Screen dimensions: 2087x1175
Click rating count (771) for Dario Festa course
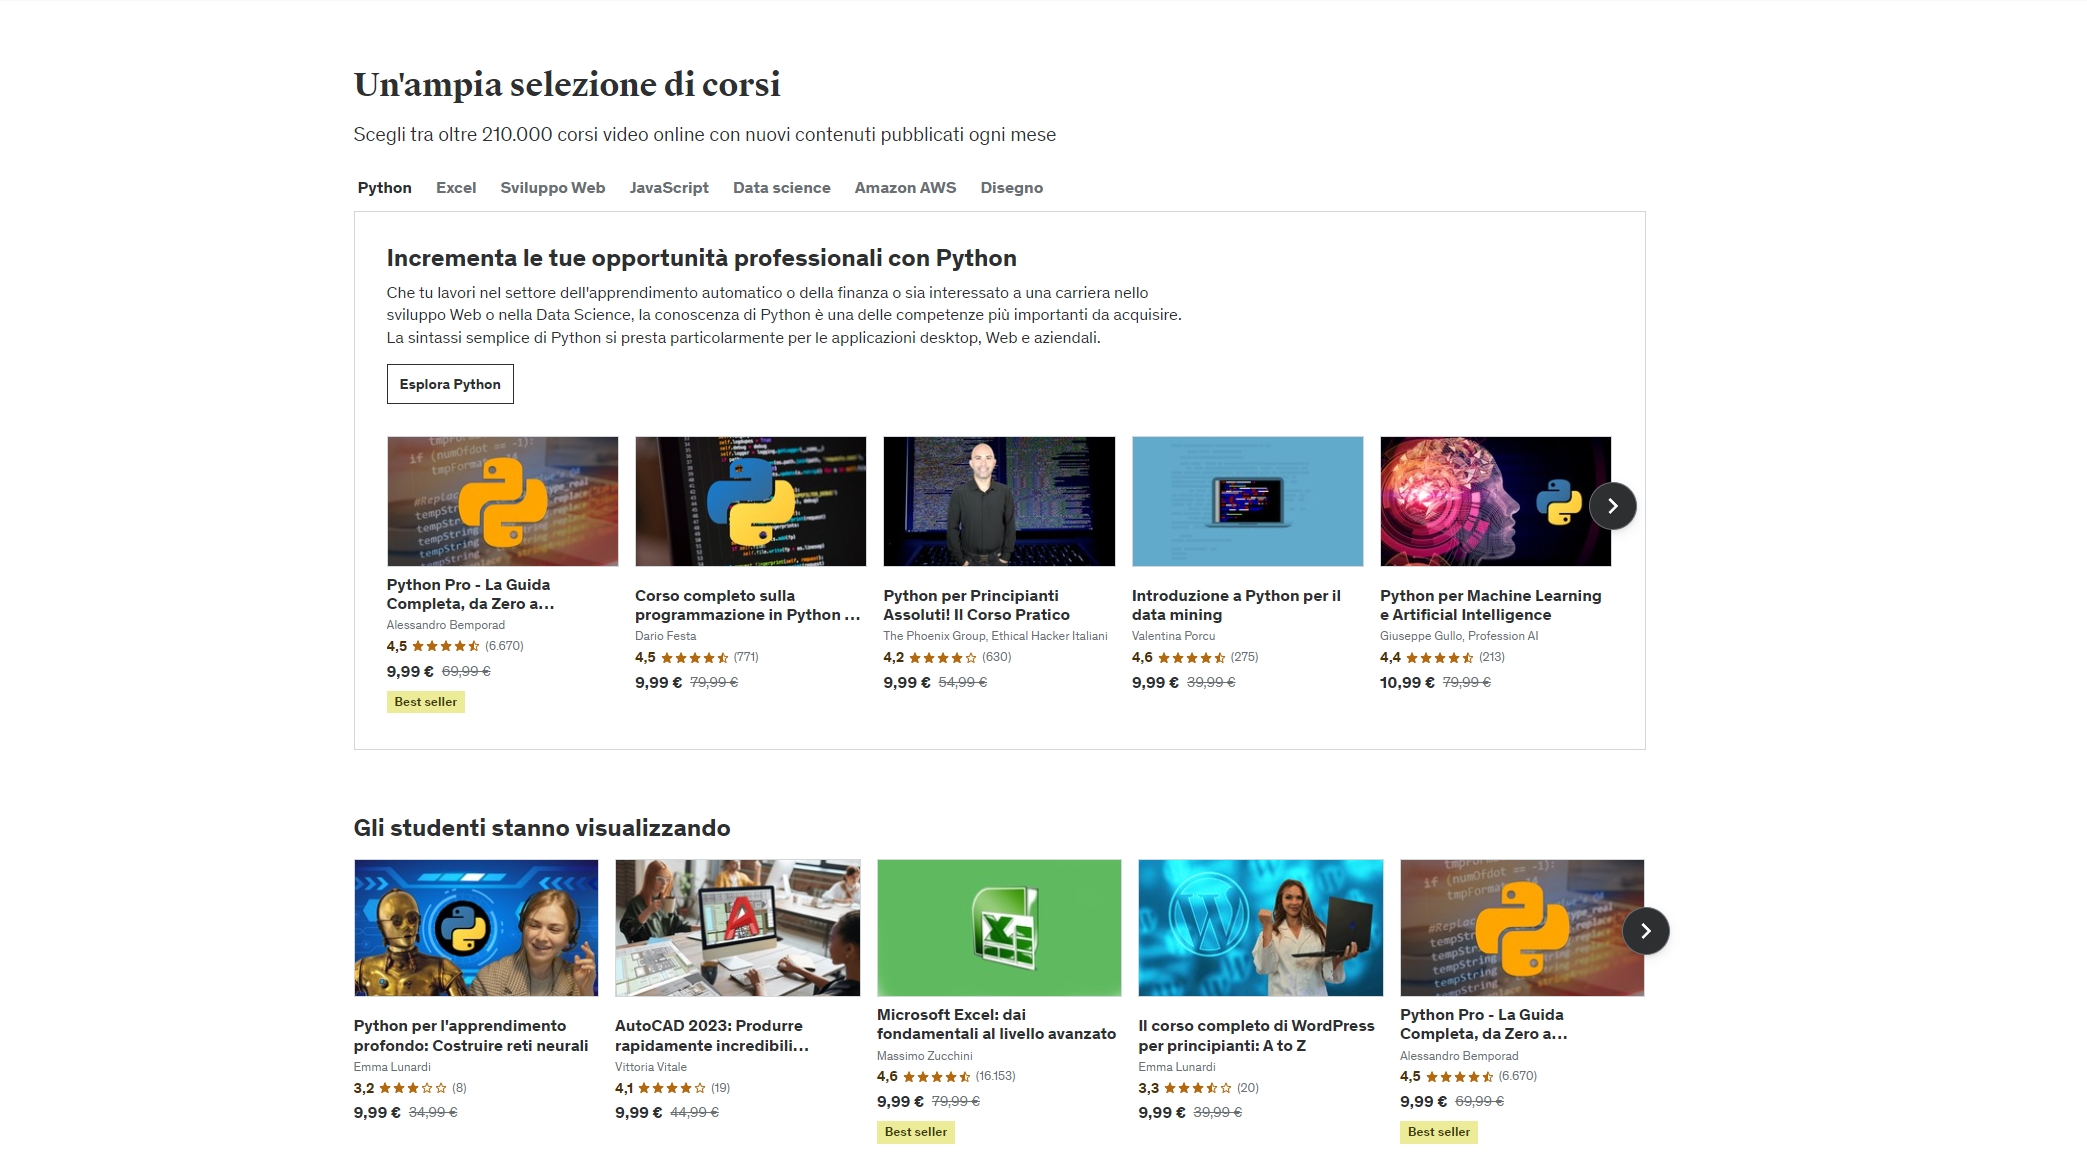pyautogui.click(x=746, y=657)
